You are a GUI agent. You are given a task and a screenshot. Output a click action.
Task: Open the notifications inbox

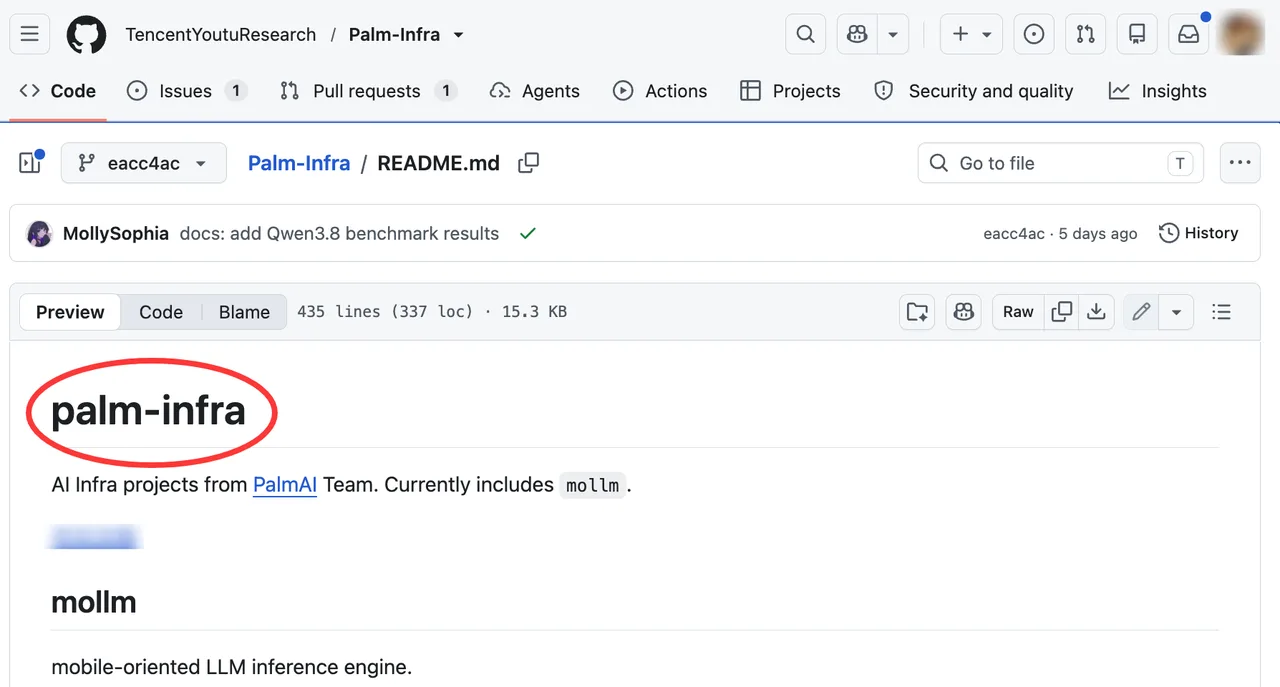[x=1188, y=35]
